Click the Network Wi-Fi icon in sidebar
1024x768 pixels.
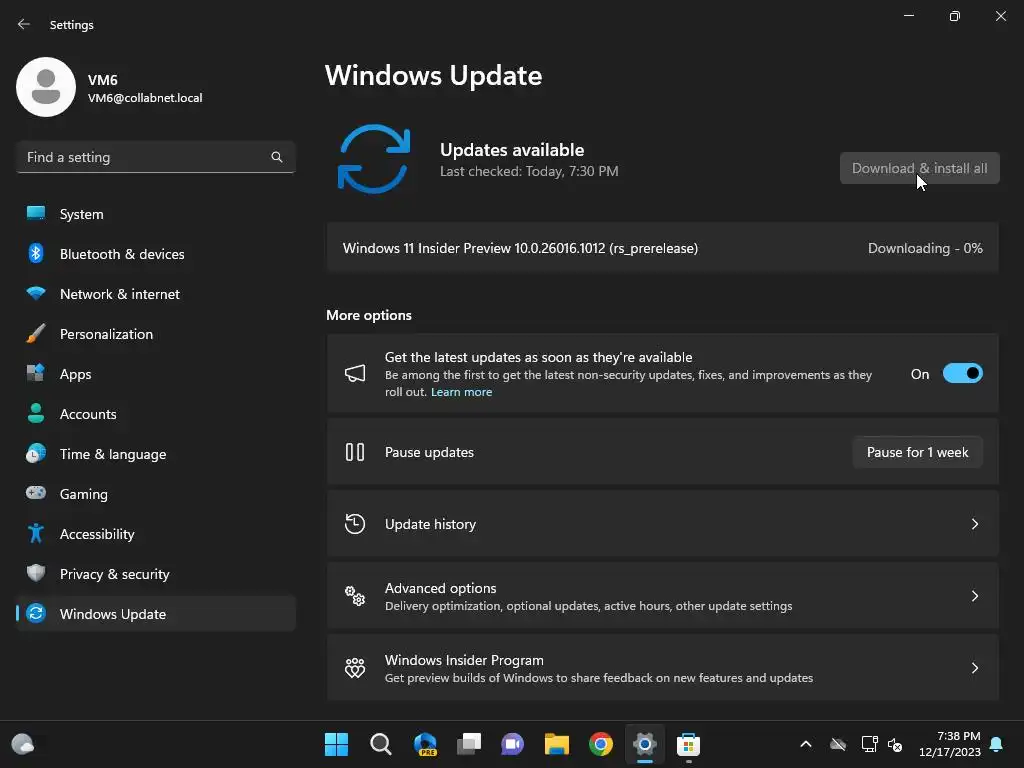pyautogui.click(x=36, y=293)
